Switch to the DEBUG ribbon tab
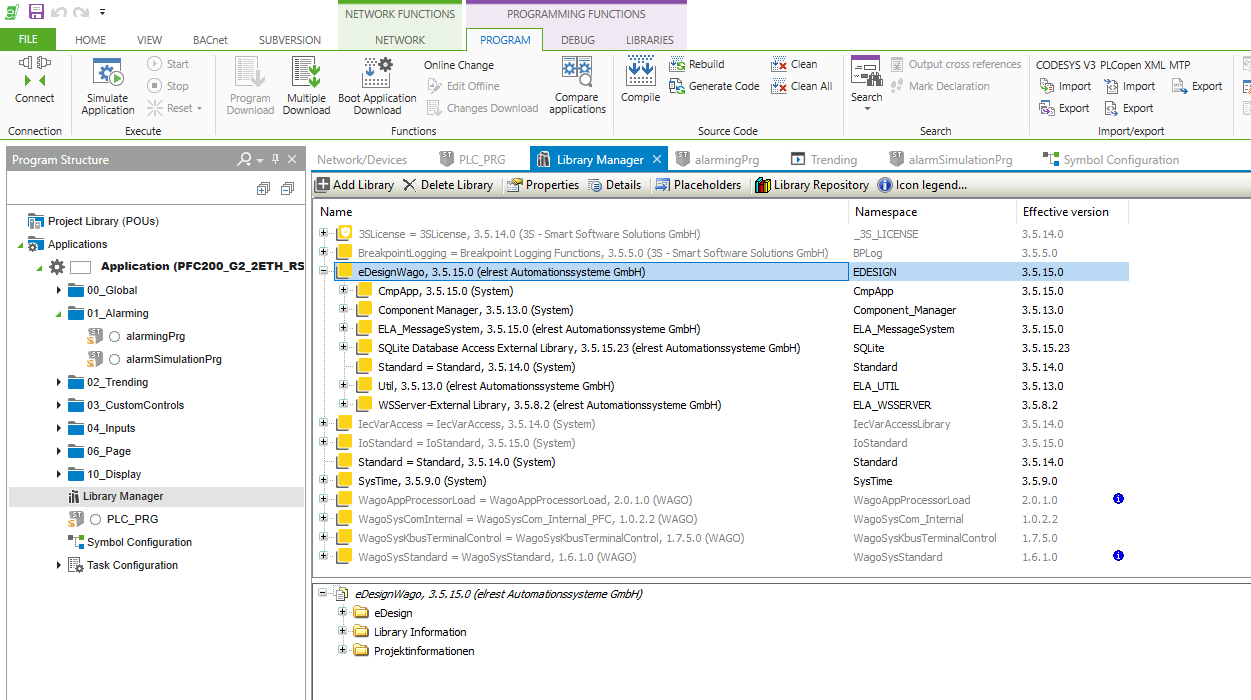1251x700 pixels. point(577,40)
